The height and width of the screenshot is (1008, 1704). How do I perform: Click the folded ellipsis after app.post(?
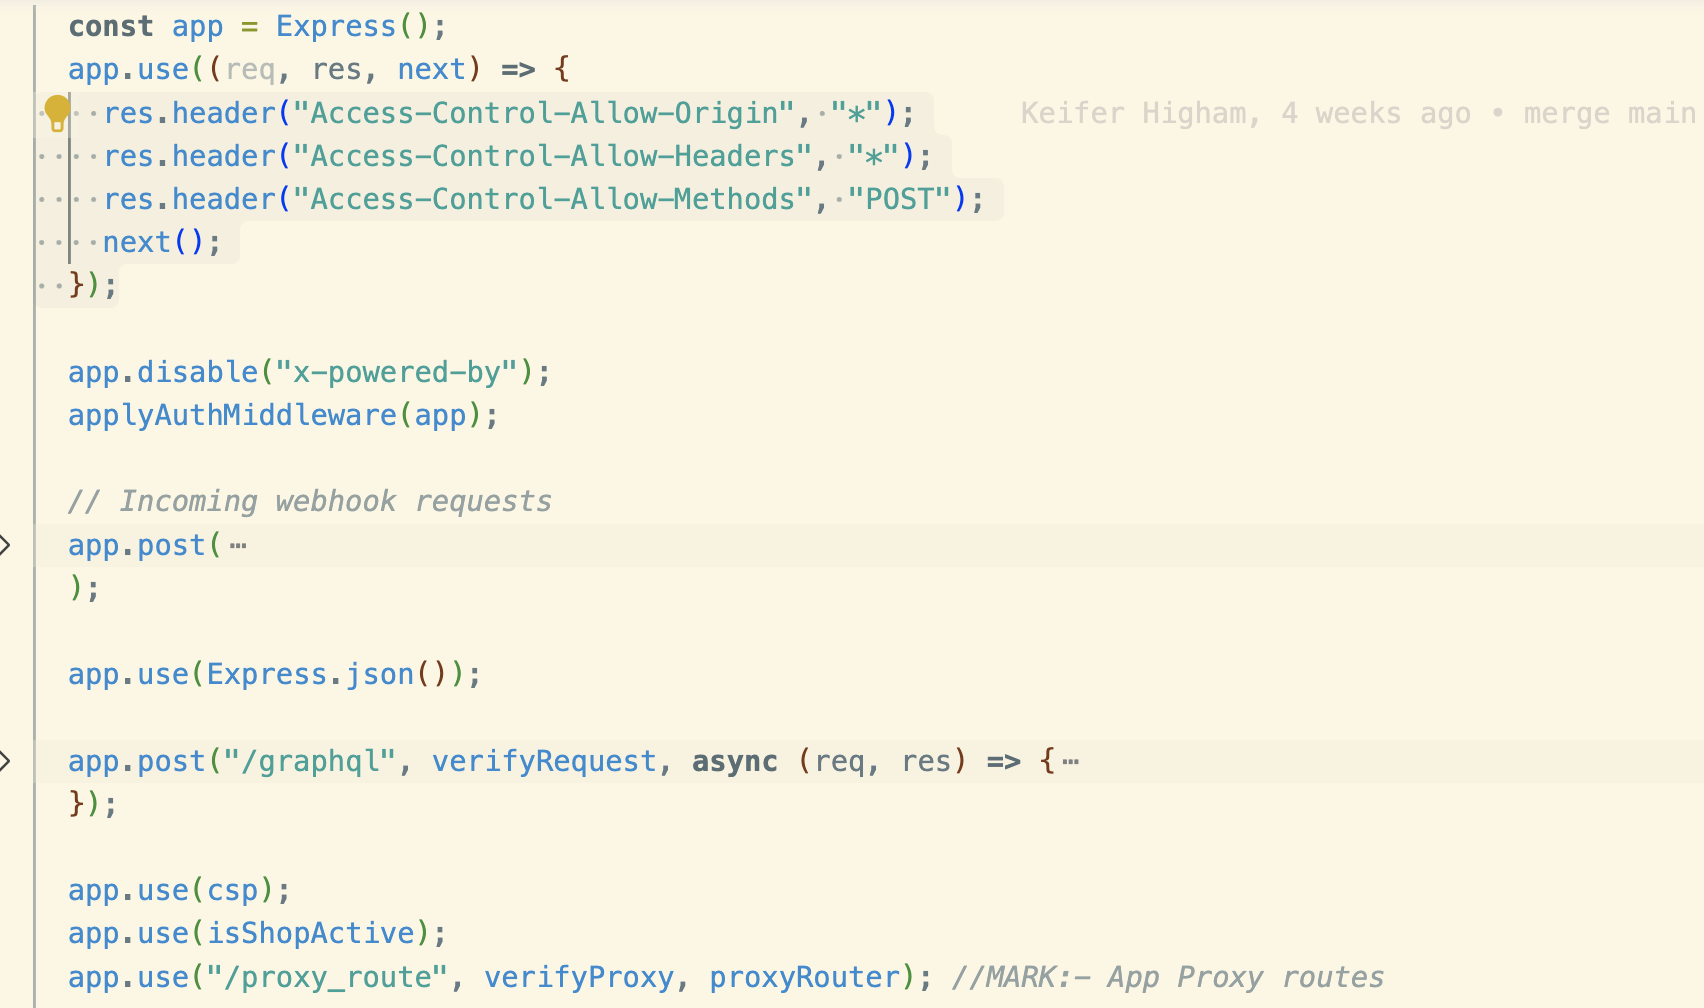238,546
